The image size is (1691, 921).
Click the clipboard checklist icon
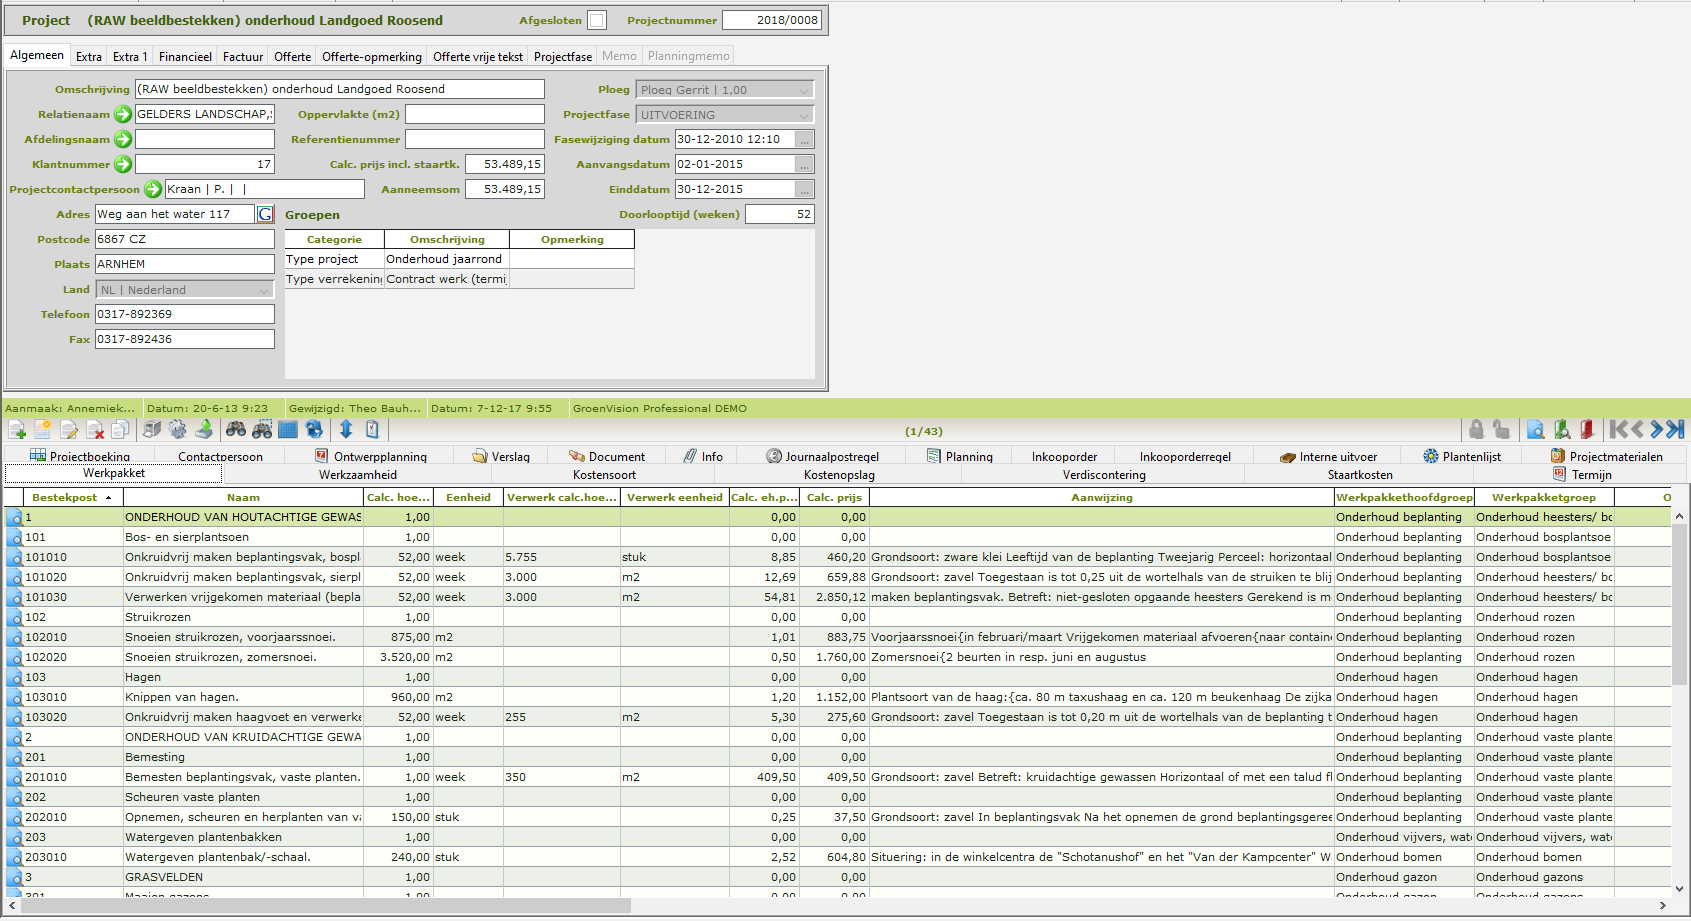tap(372, 430)
